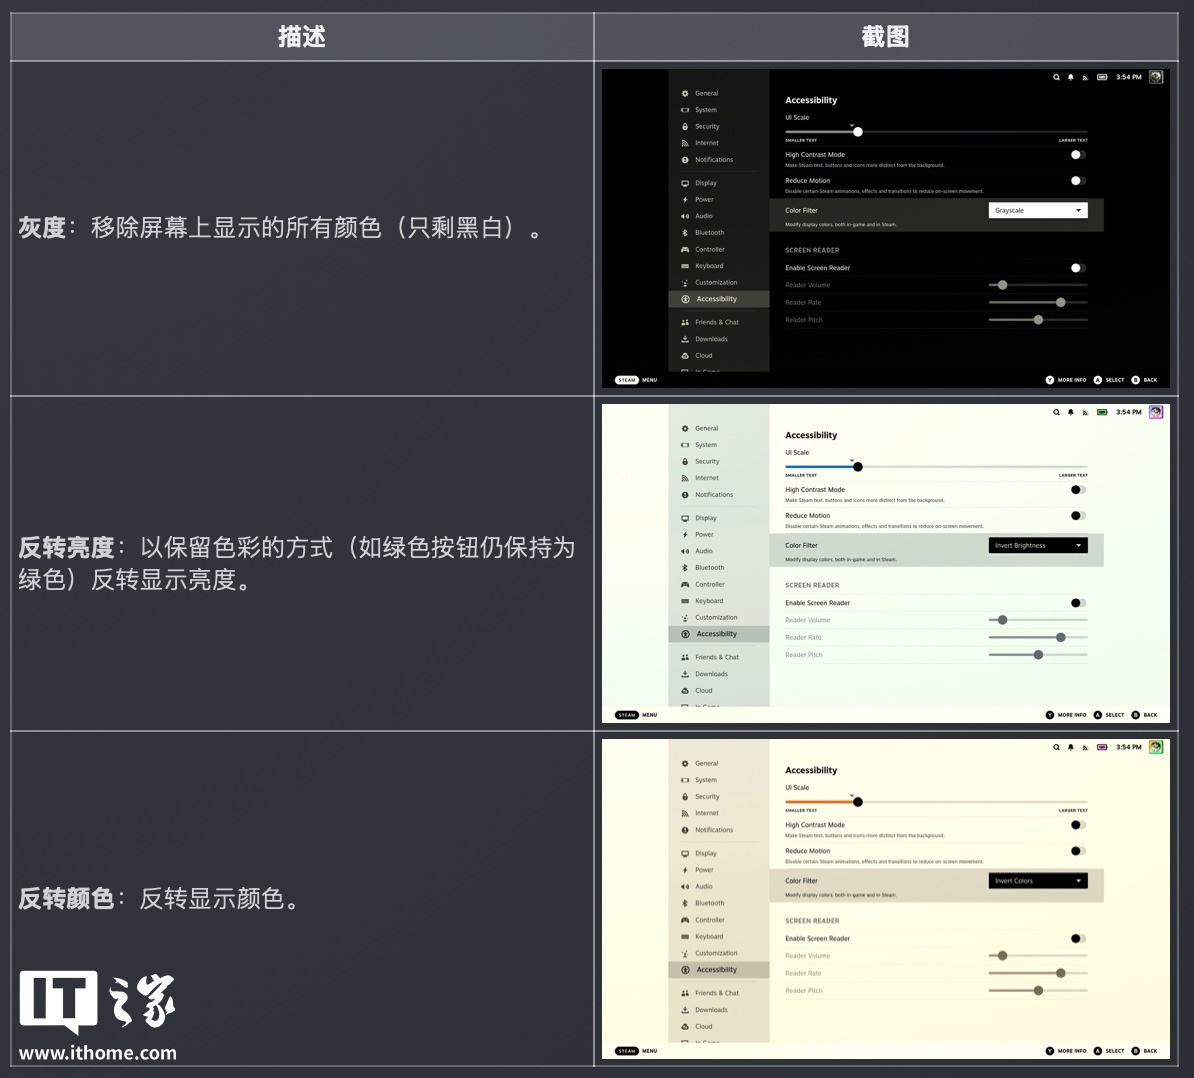Click Security lock icon in Grayscale screenshot
Screen dimensions: 1194x1078
[685, 126]
